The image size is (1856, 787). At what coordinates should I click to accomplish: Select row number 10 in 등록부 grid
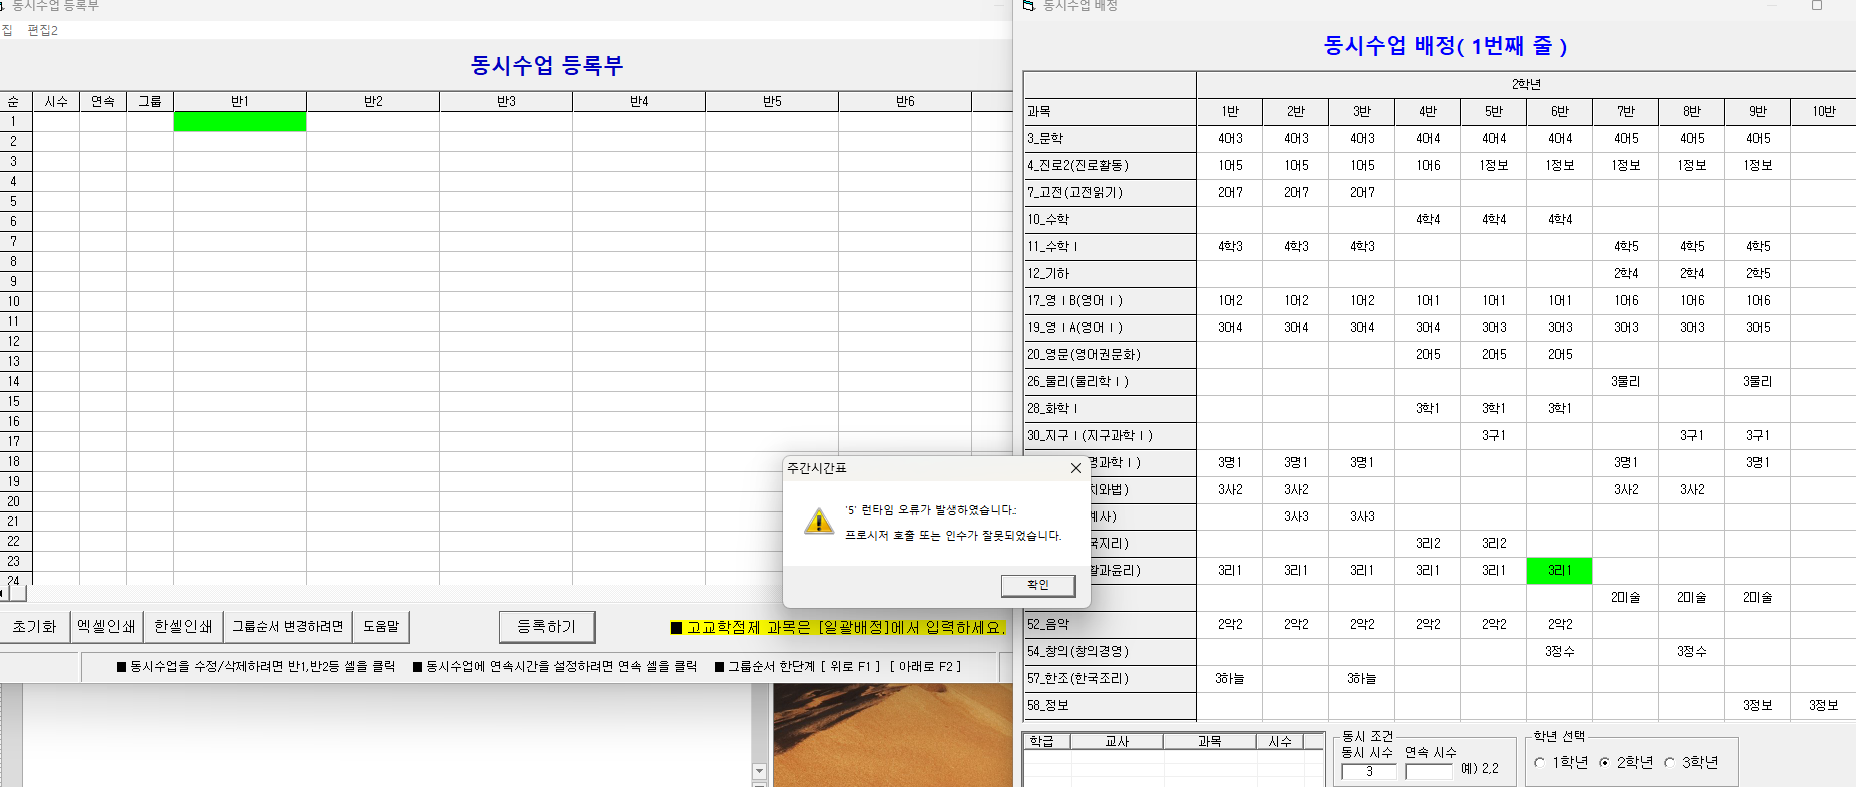click(x=14, y=301)
